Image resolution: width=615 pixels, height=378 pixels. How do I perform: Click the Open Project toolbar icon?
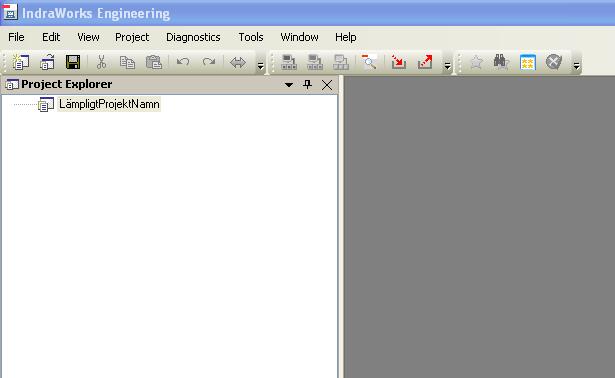(x=47, y=62)
